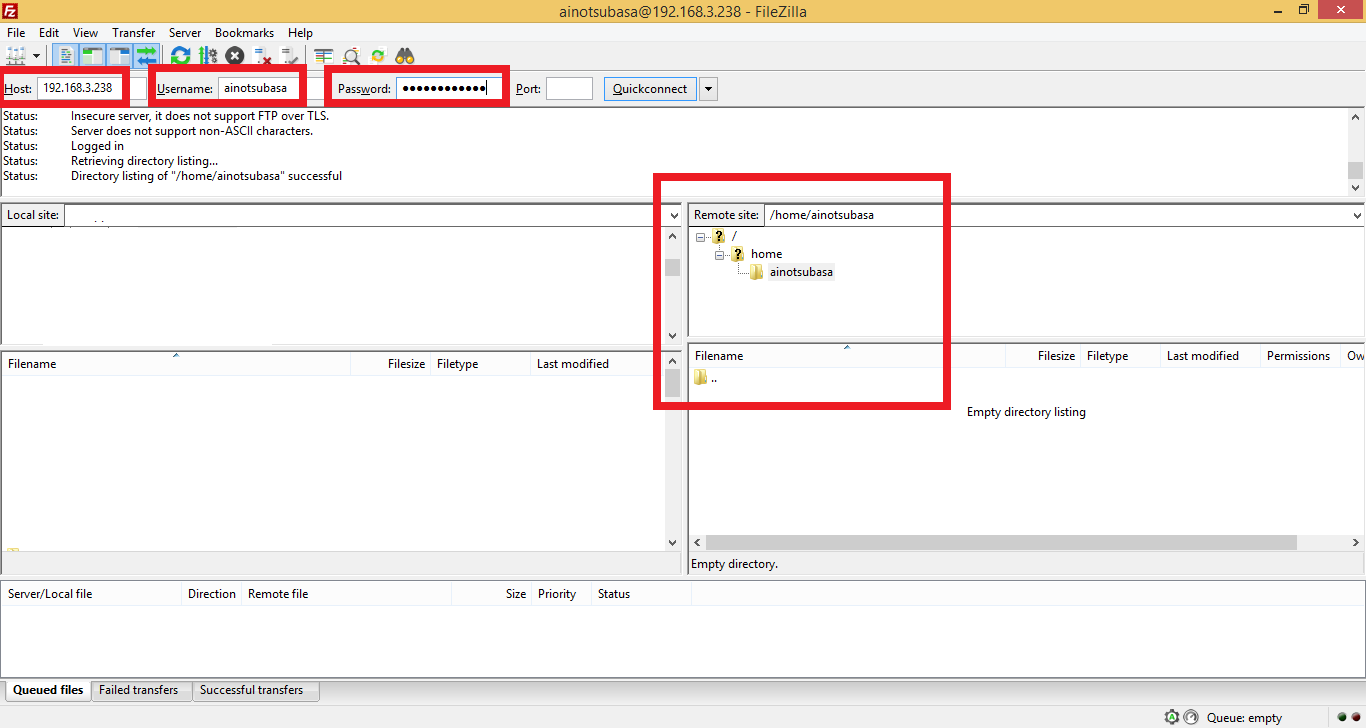Sort remote list by Last modified column

[1211, 356]
